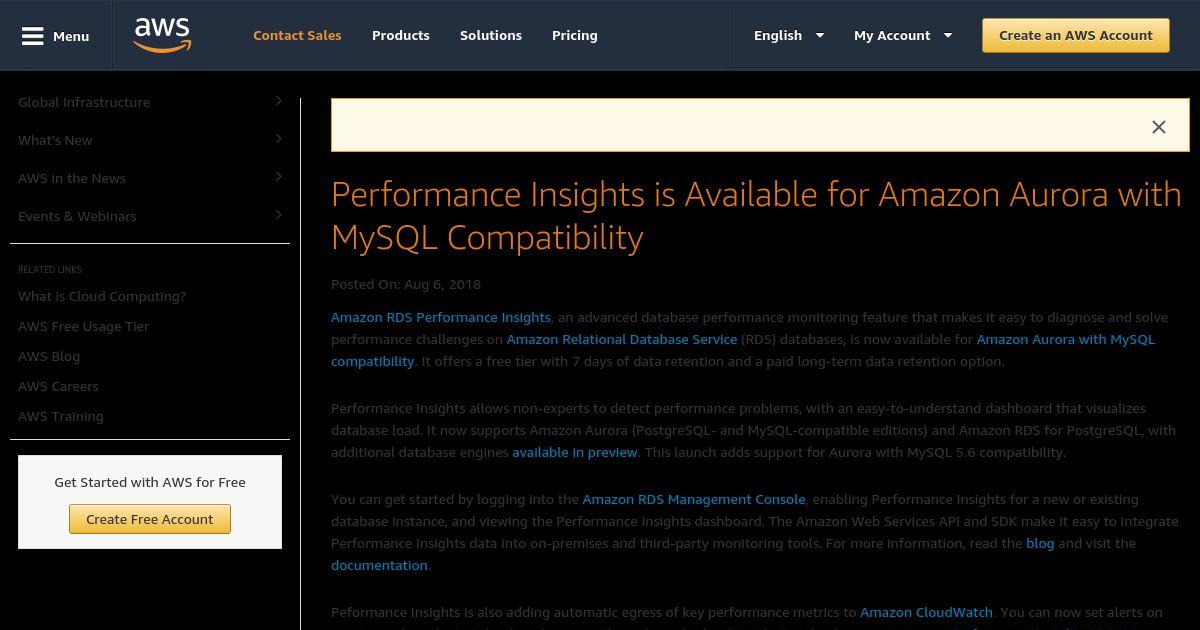Follow the blog link
Screen dimensions: 1200x630
(x=1040, y=543)
